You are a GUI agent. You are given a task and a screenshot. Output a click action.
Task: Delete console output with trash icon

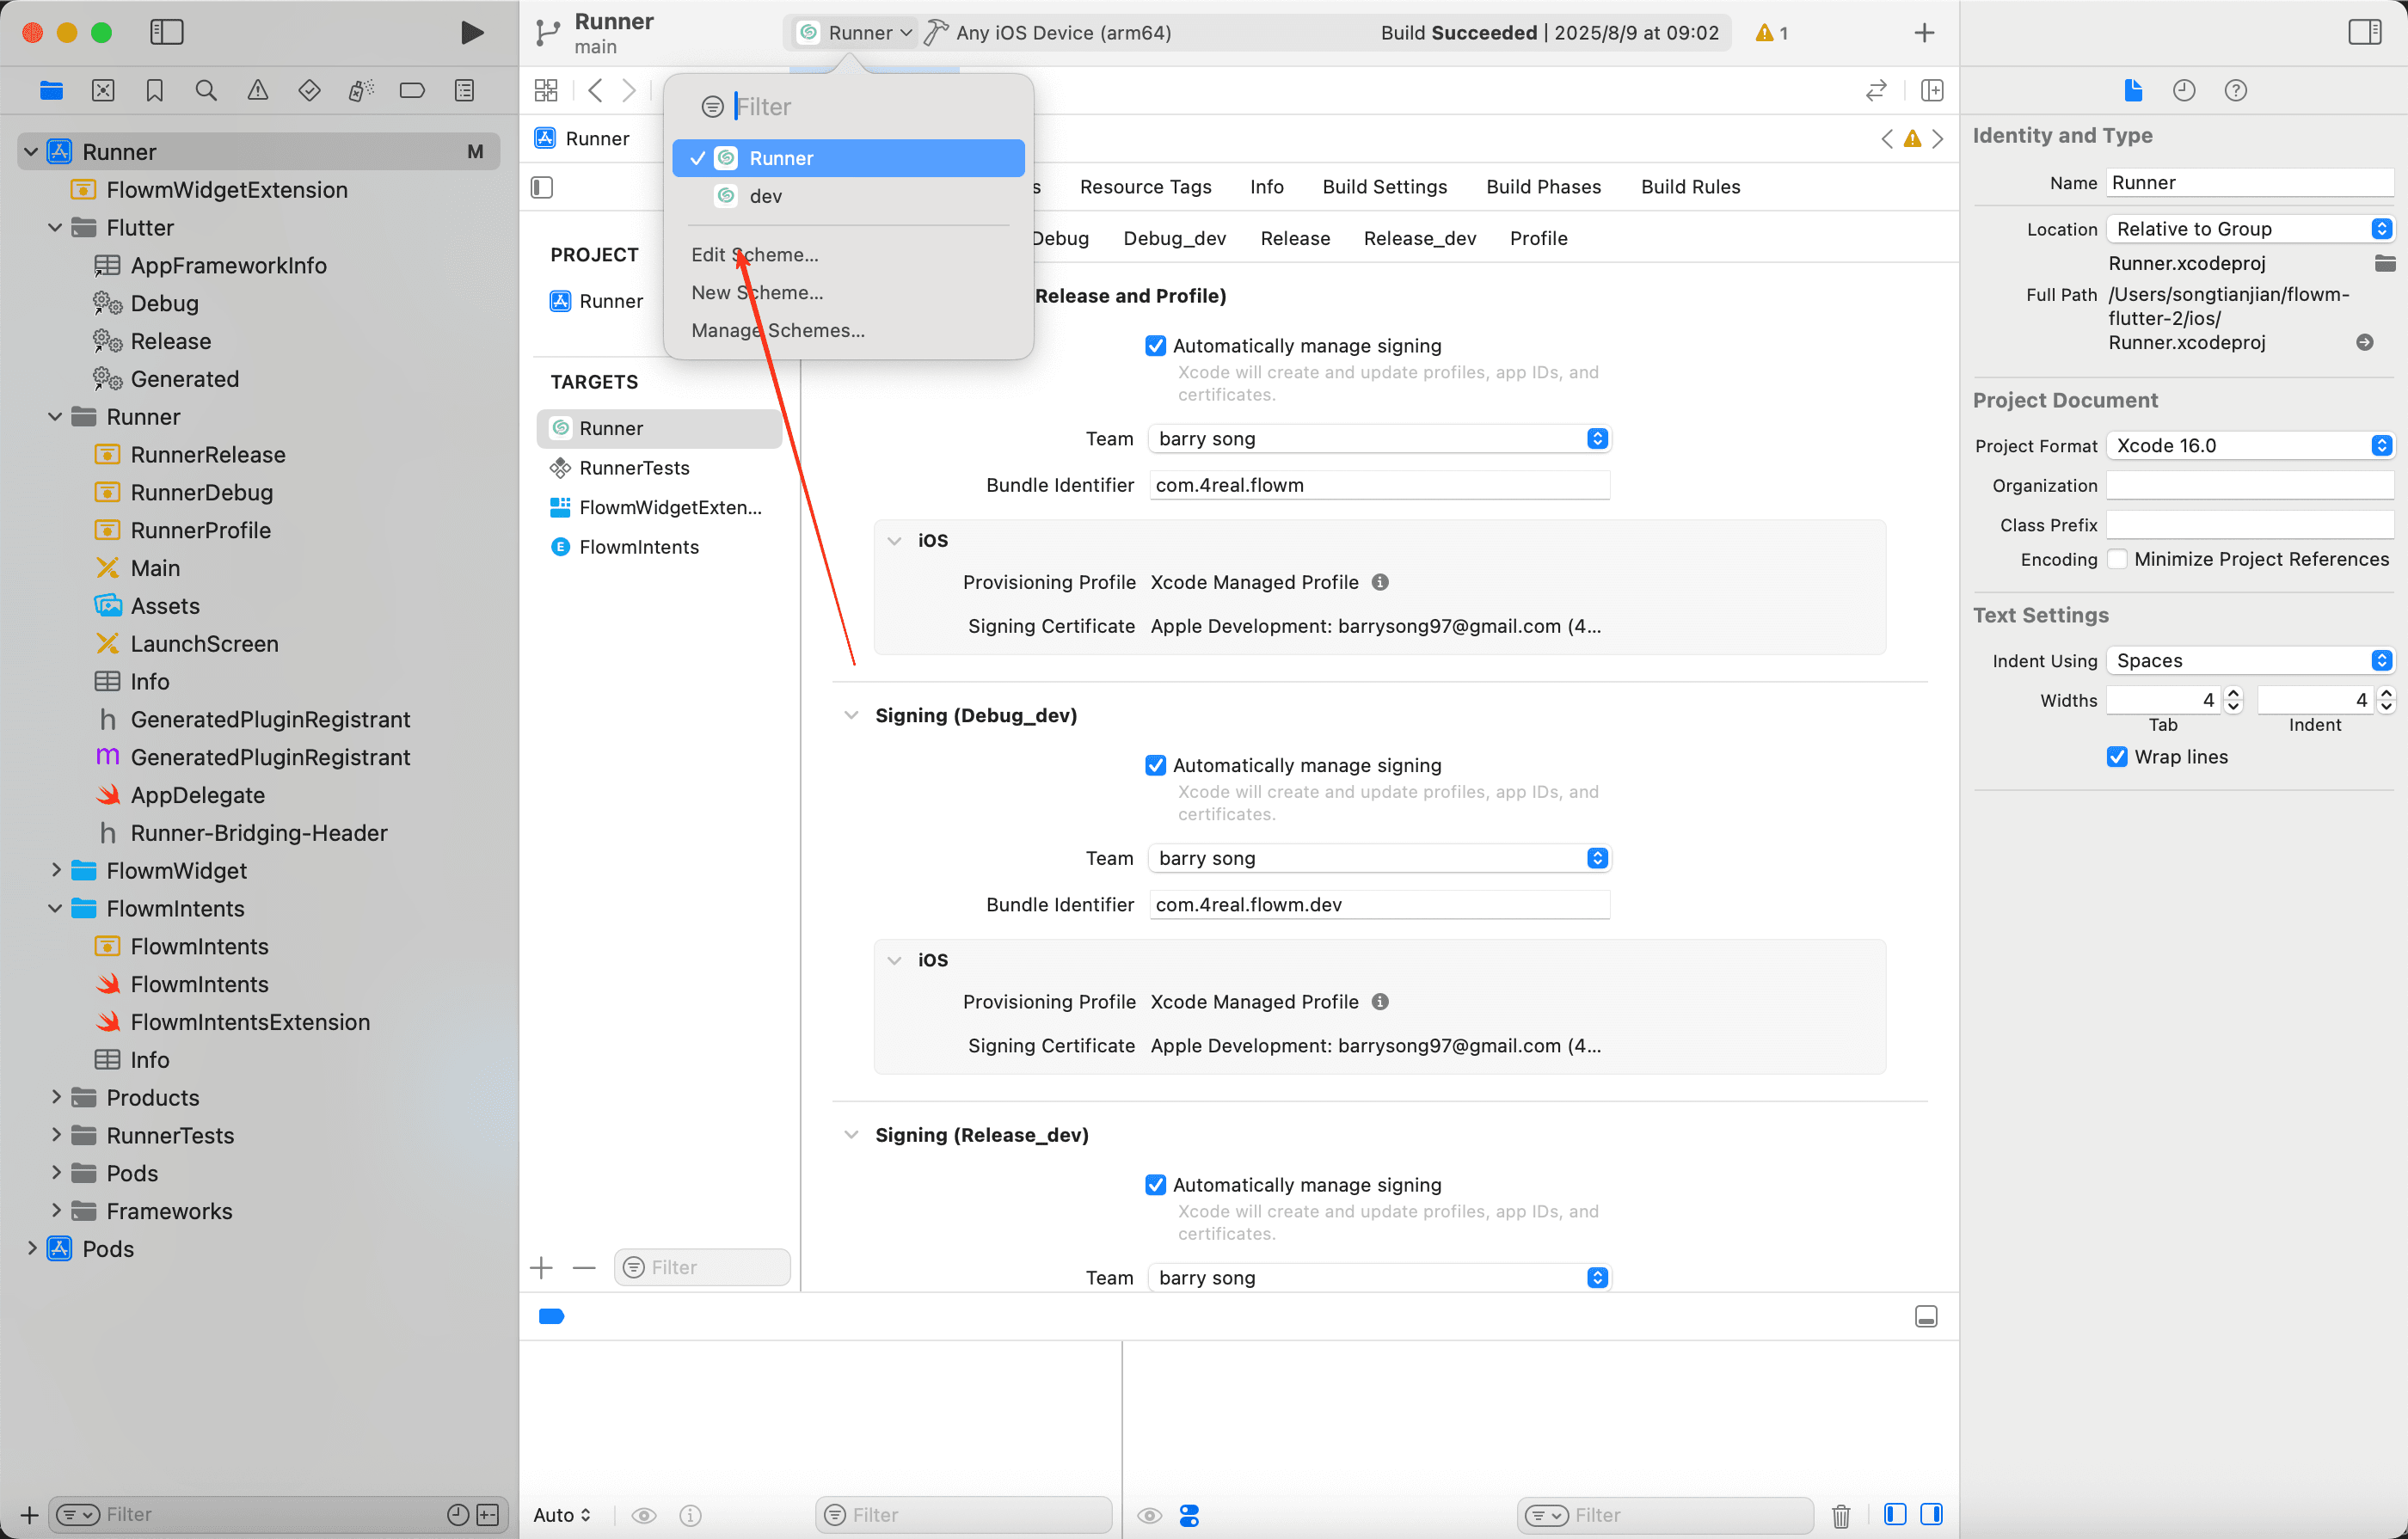(1840, 1515)
